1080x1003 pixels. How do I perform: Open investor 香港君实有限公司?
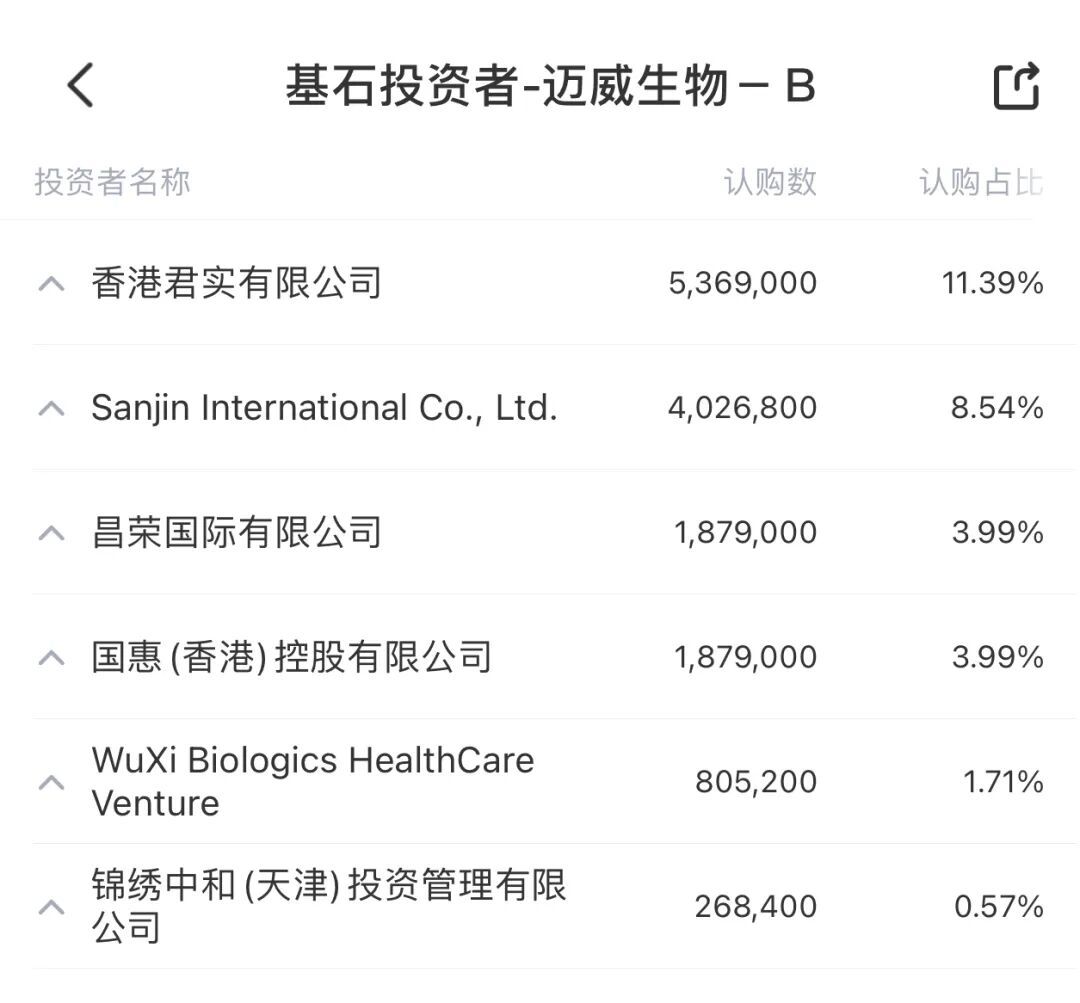236,283
